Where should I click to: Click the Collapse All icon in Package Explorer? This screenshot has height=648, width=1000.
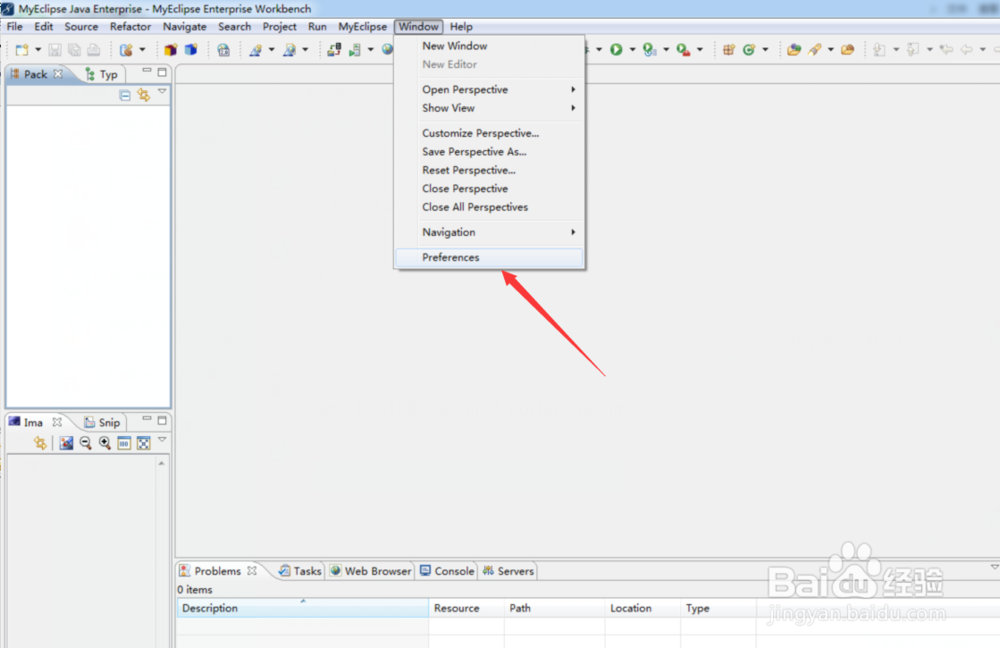(125, 96)
